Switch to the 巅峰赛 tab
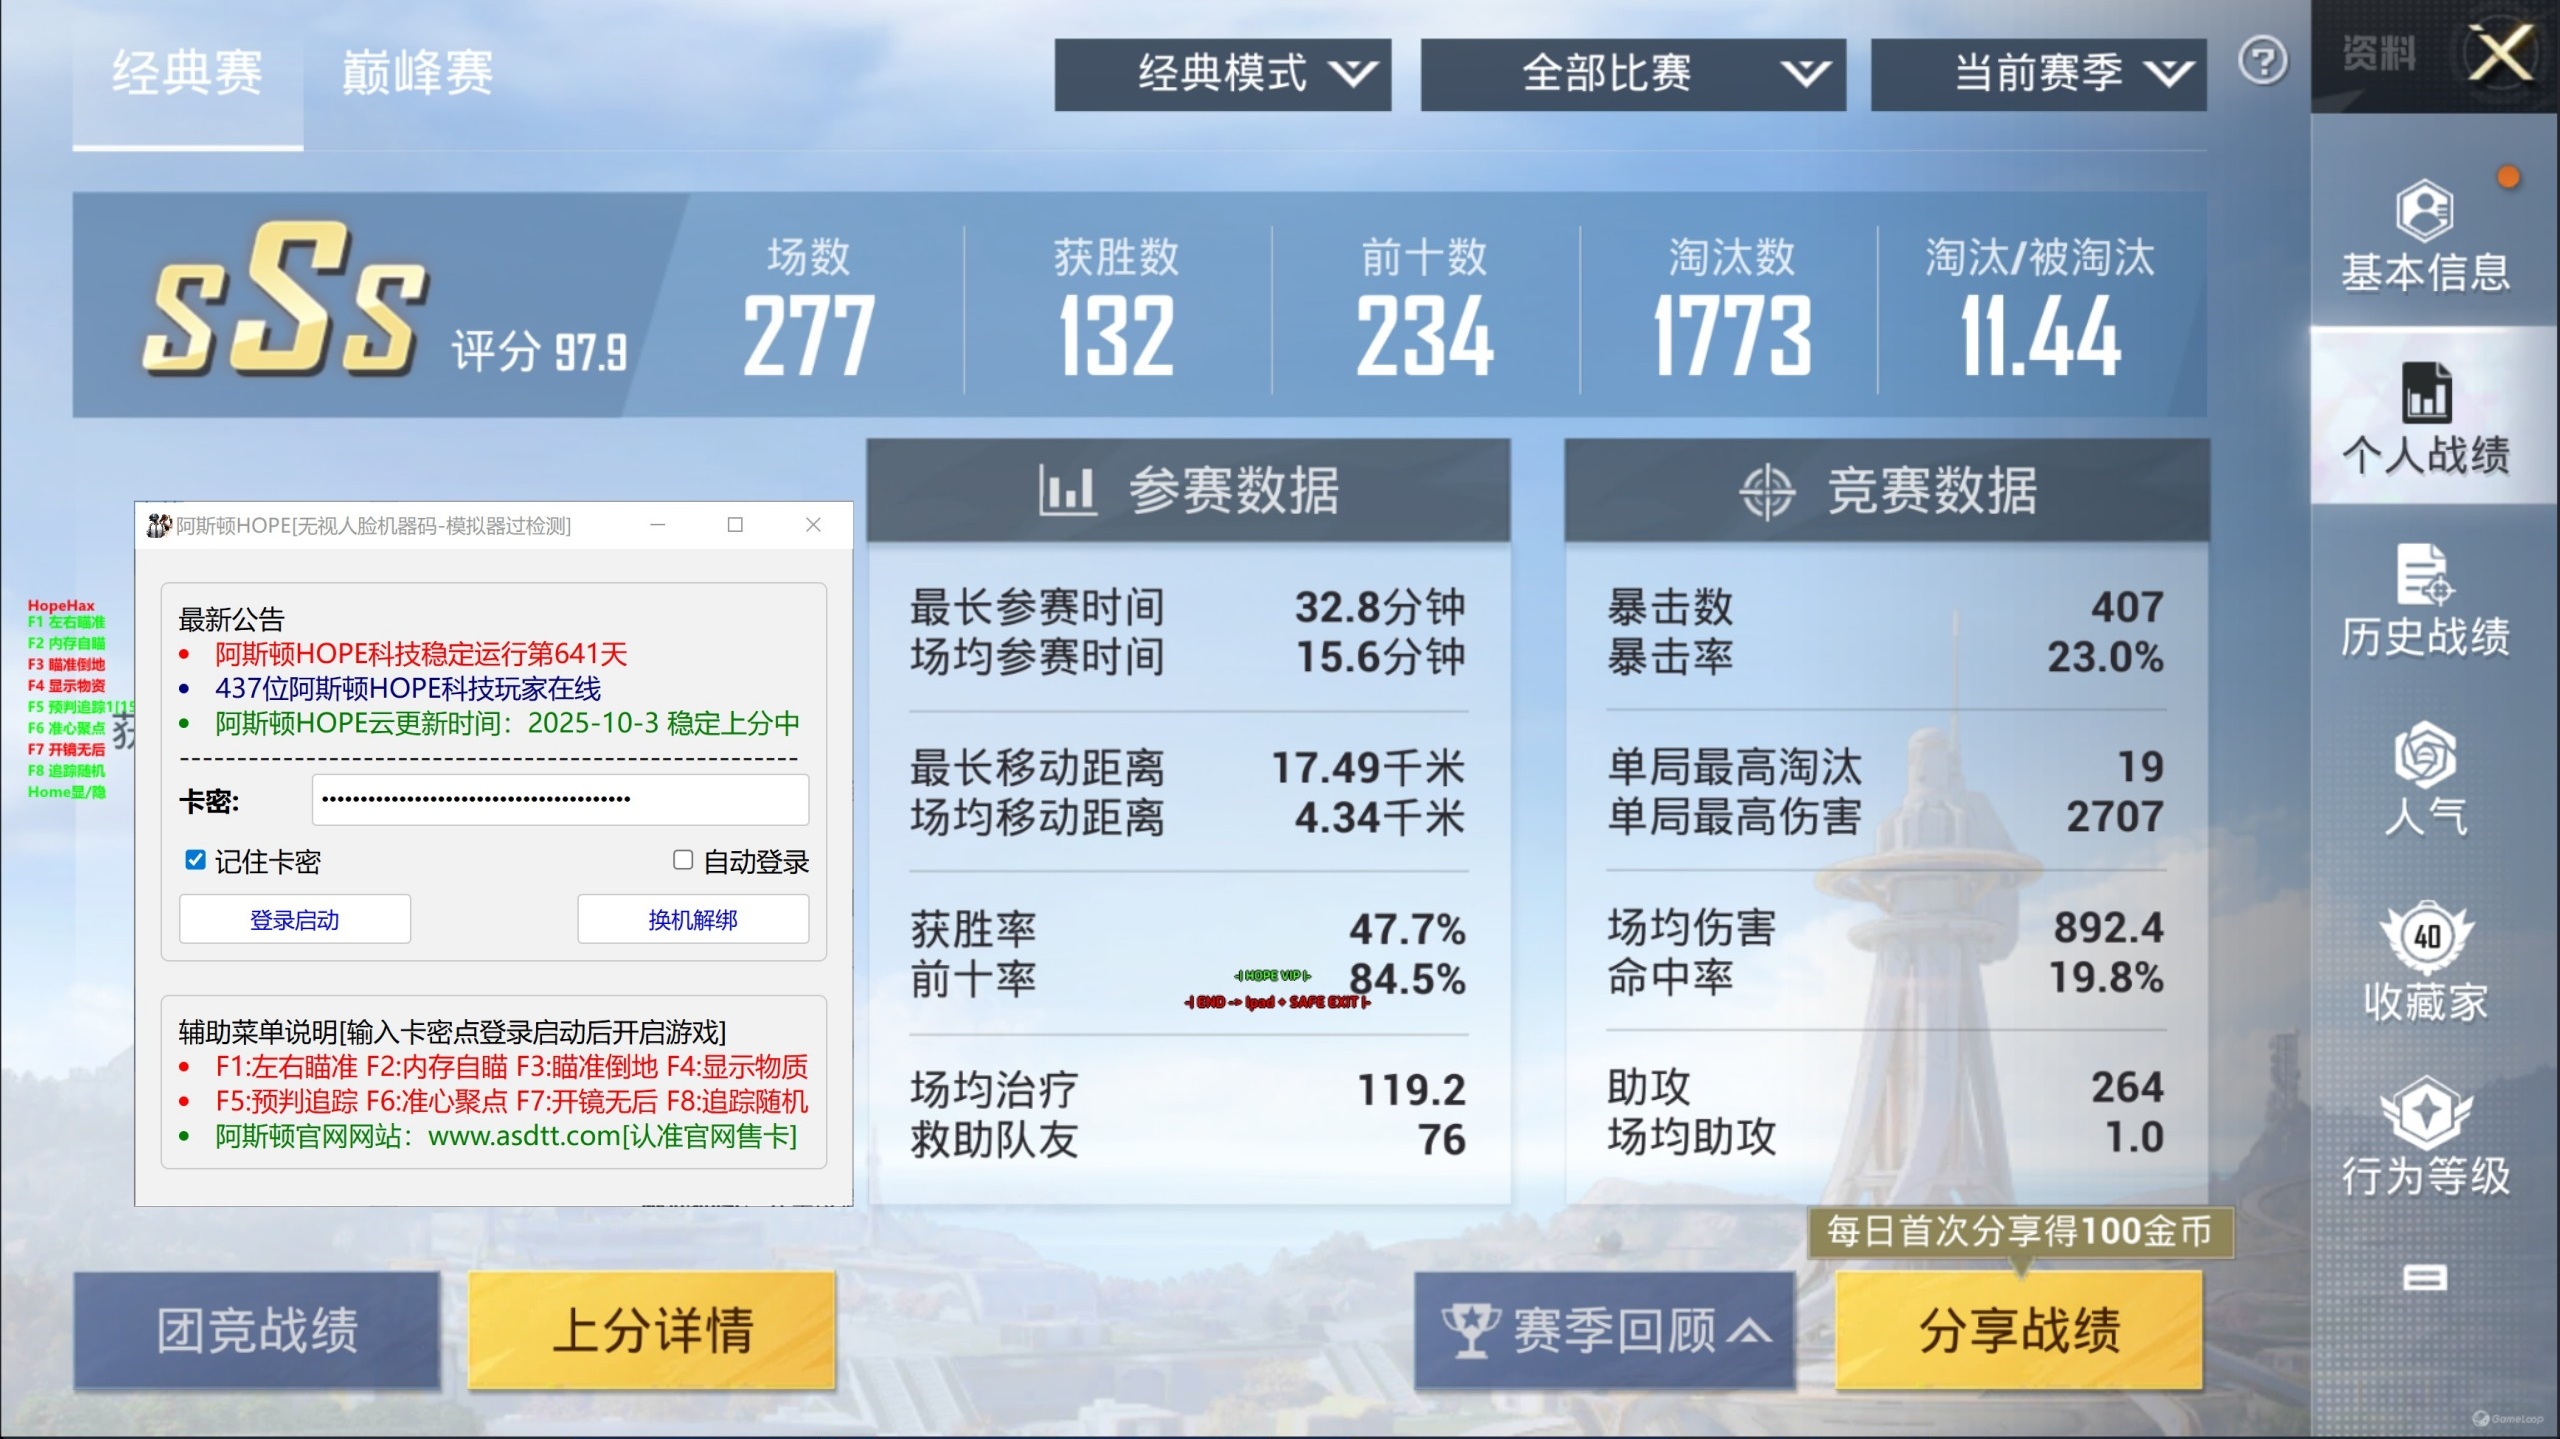Viewport: 2560px width, 1439px height. [416, 74]
